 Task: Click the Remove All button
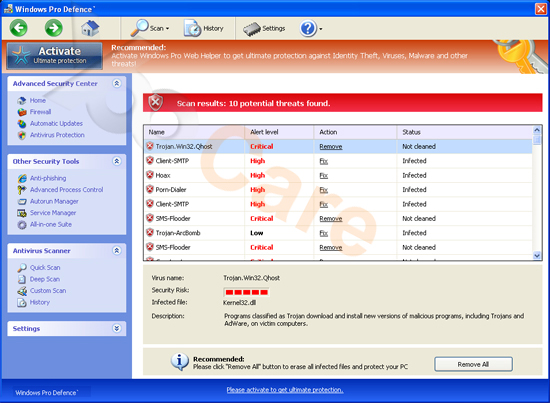(473, 364)
